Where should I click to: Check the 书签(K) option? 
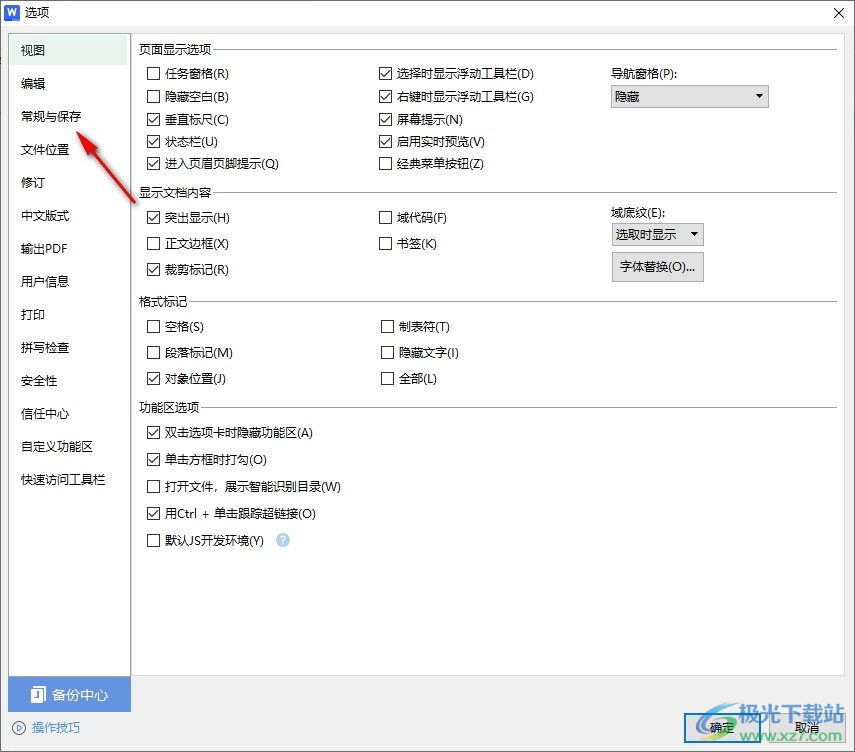click(386, 243)
